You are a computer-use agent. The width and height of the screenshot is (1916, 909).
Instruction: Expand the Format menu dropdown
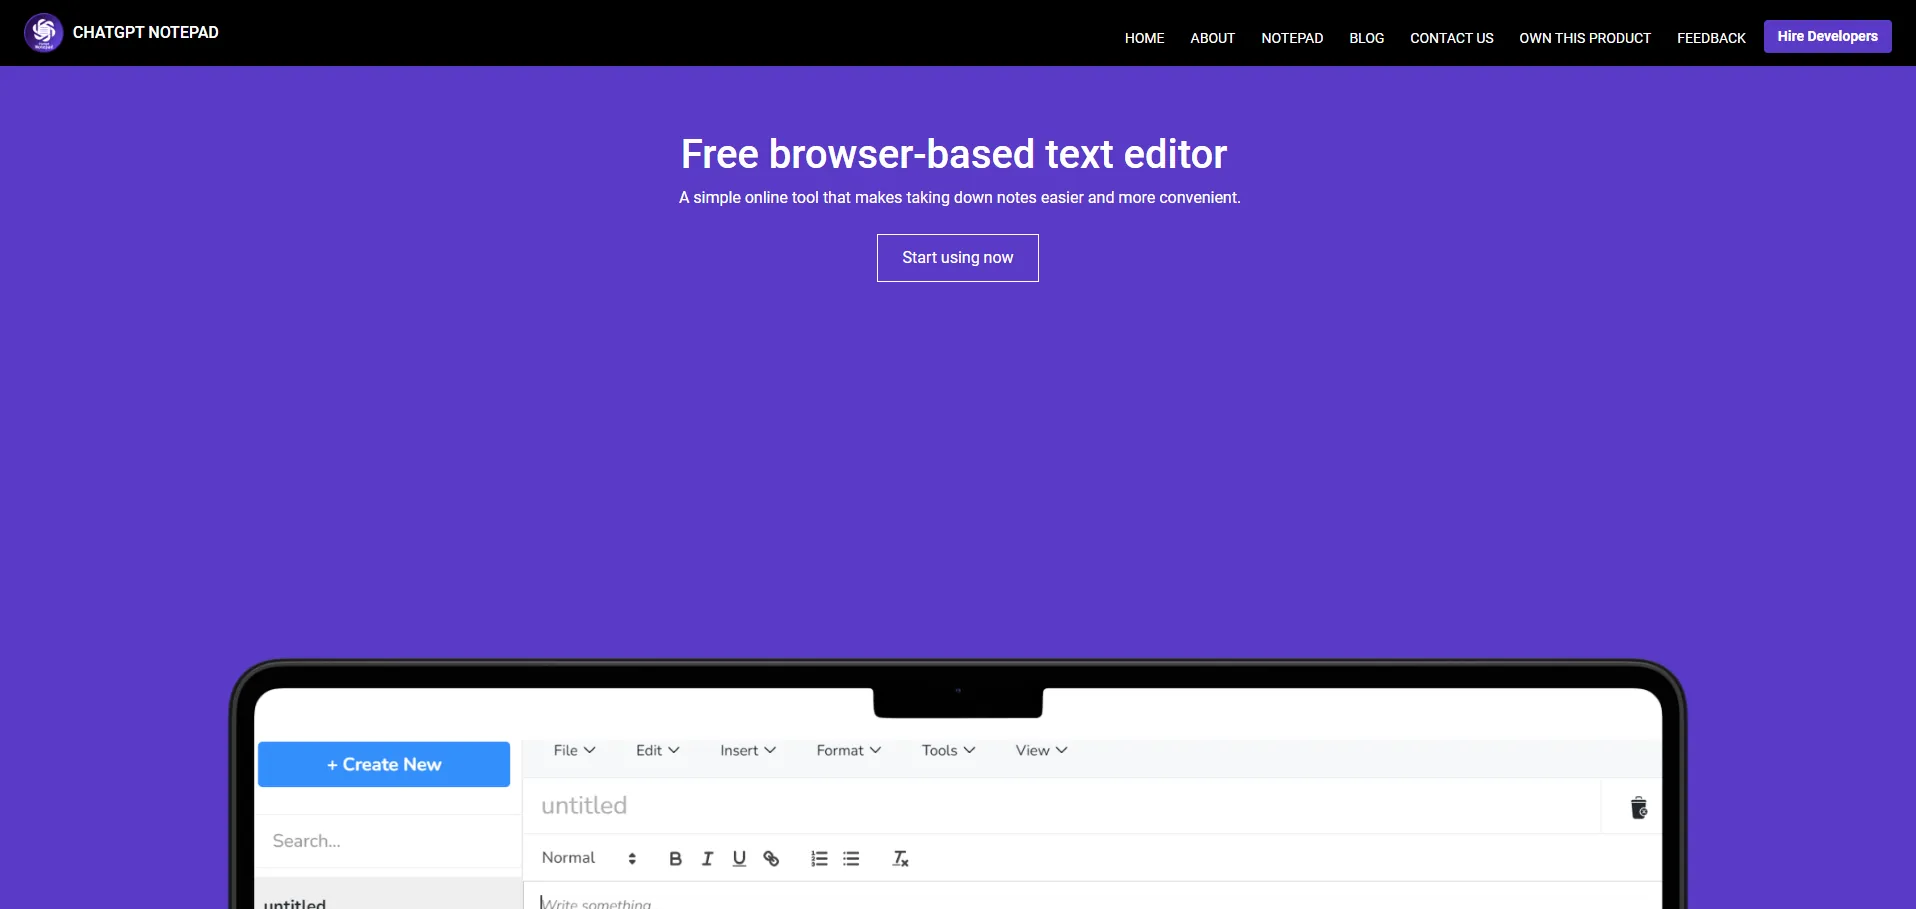848,751
